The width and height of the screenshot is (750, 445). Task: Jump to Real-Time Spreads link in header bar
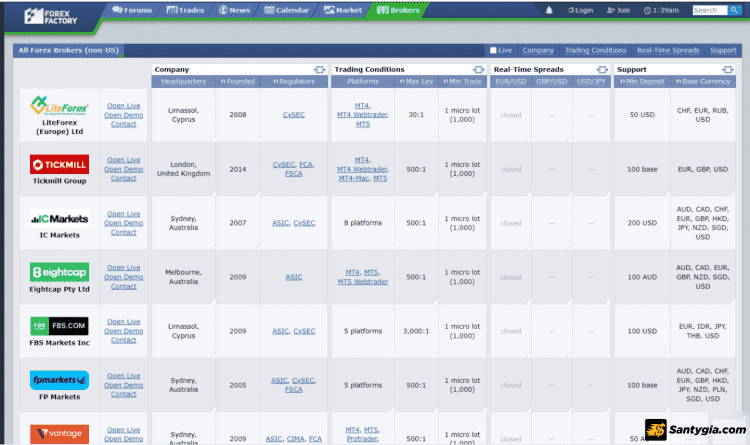click(668, 50)
